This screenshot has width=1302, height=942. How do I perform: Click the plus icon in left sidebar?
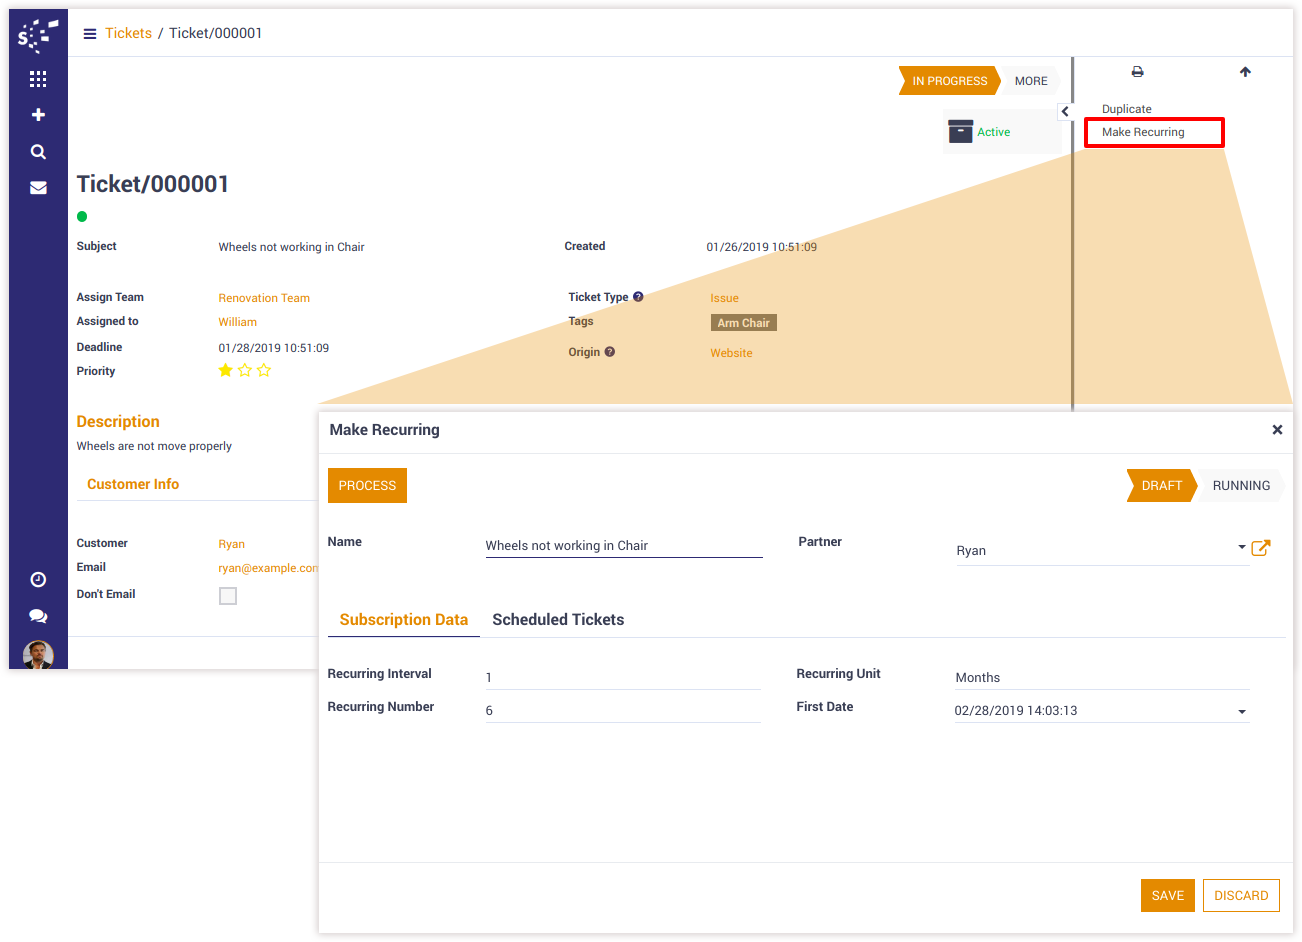click(x=38, y=115)
